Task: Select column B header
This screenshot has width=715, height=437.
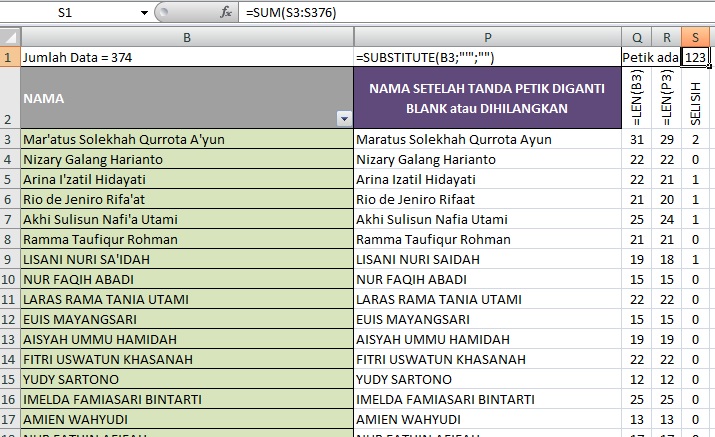Action: pyautogui.click(x=187, y=37)
